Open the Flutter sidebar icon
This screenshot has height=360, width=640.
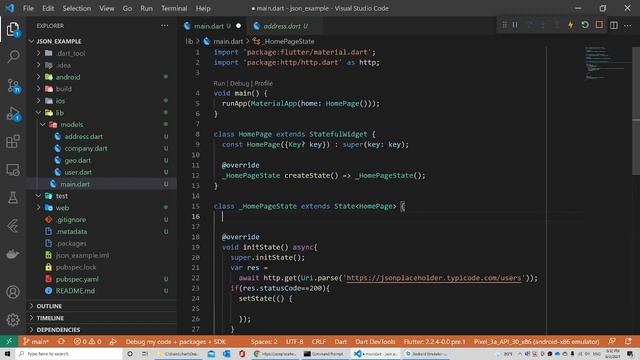[x=13, y=226]
